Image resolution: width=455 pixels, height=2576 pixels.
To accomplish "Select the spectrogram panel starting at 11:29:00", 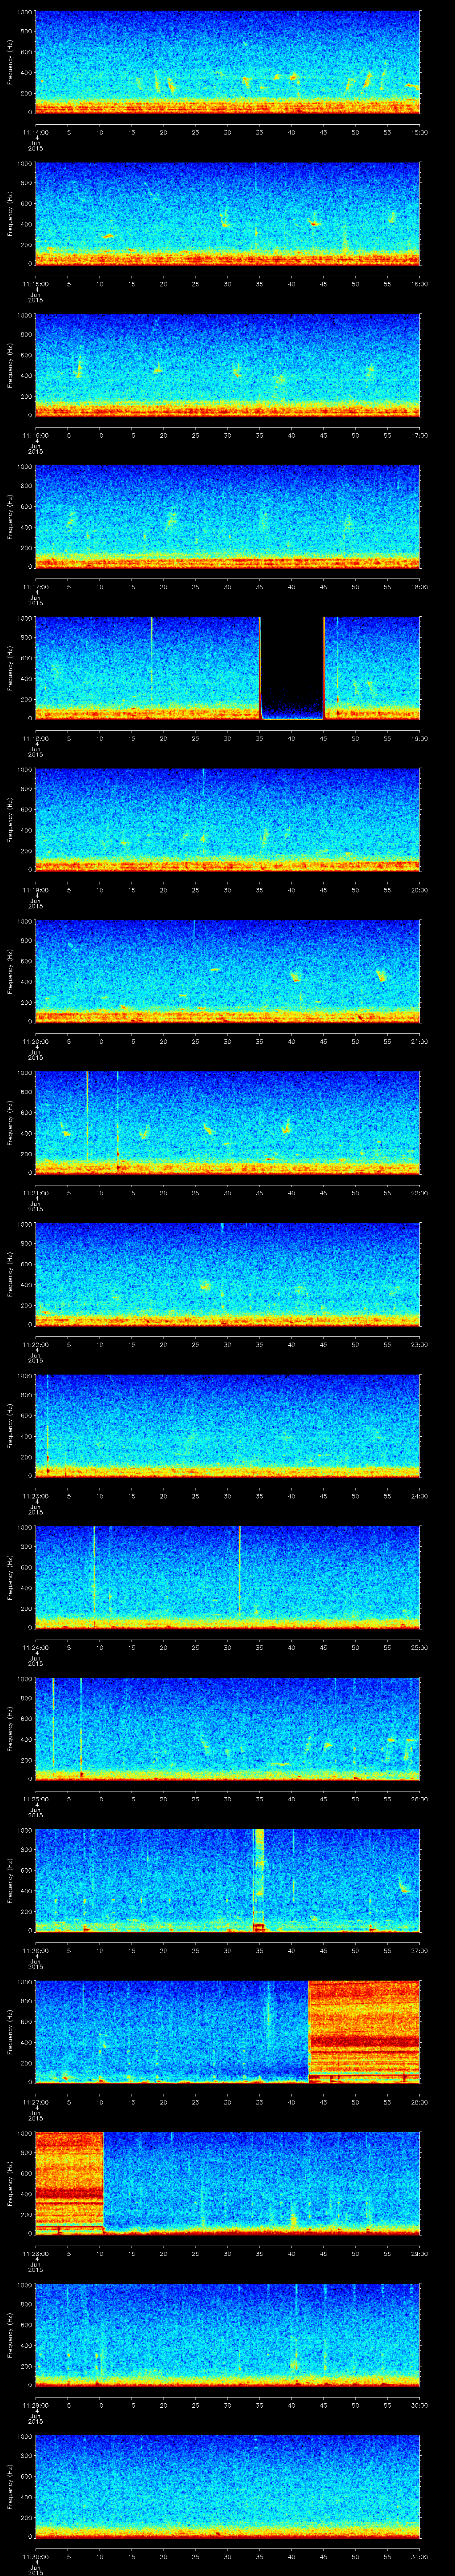I will (x=228, y=2335).
